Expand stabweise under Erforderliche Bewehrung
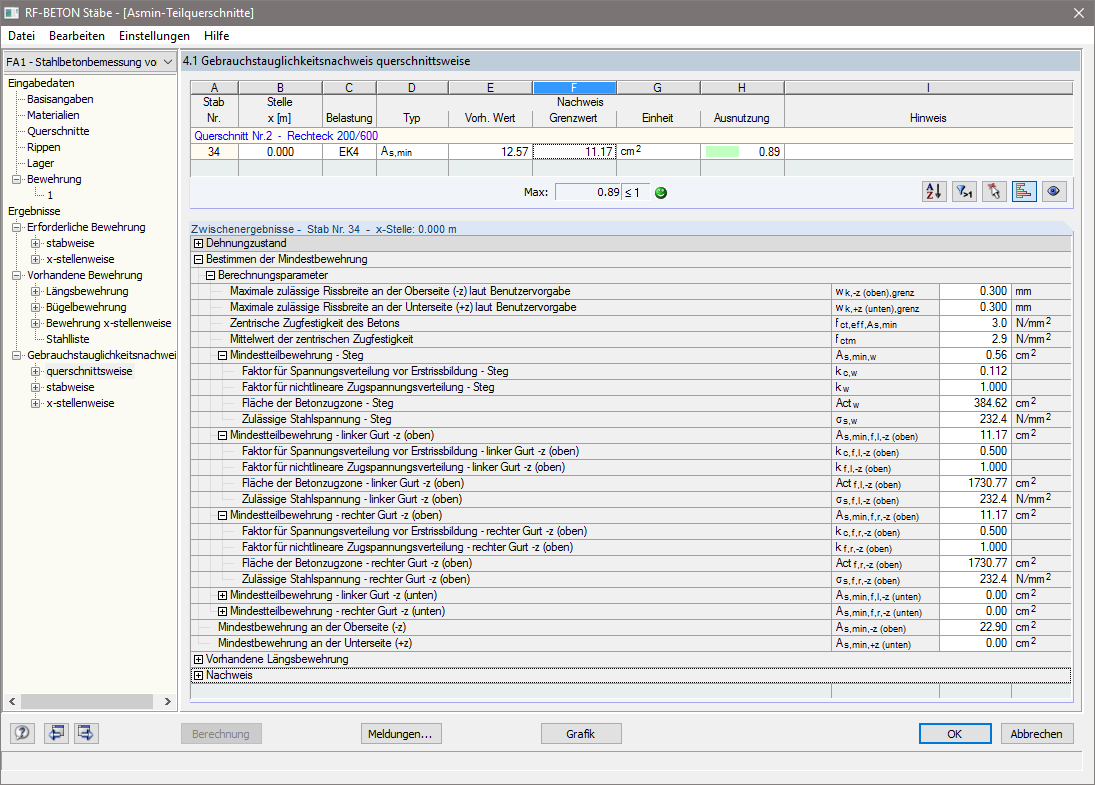 36,244
